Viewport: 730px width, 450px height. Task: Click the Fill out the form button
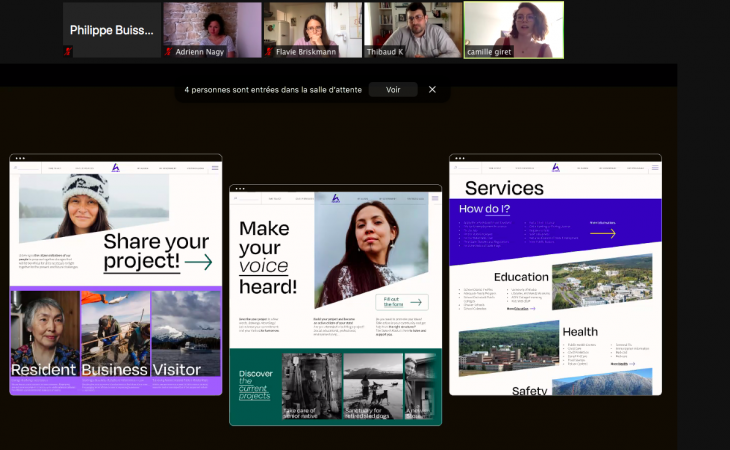click(x=404, y=301)
